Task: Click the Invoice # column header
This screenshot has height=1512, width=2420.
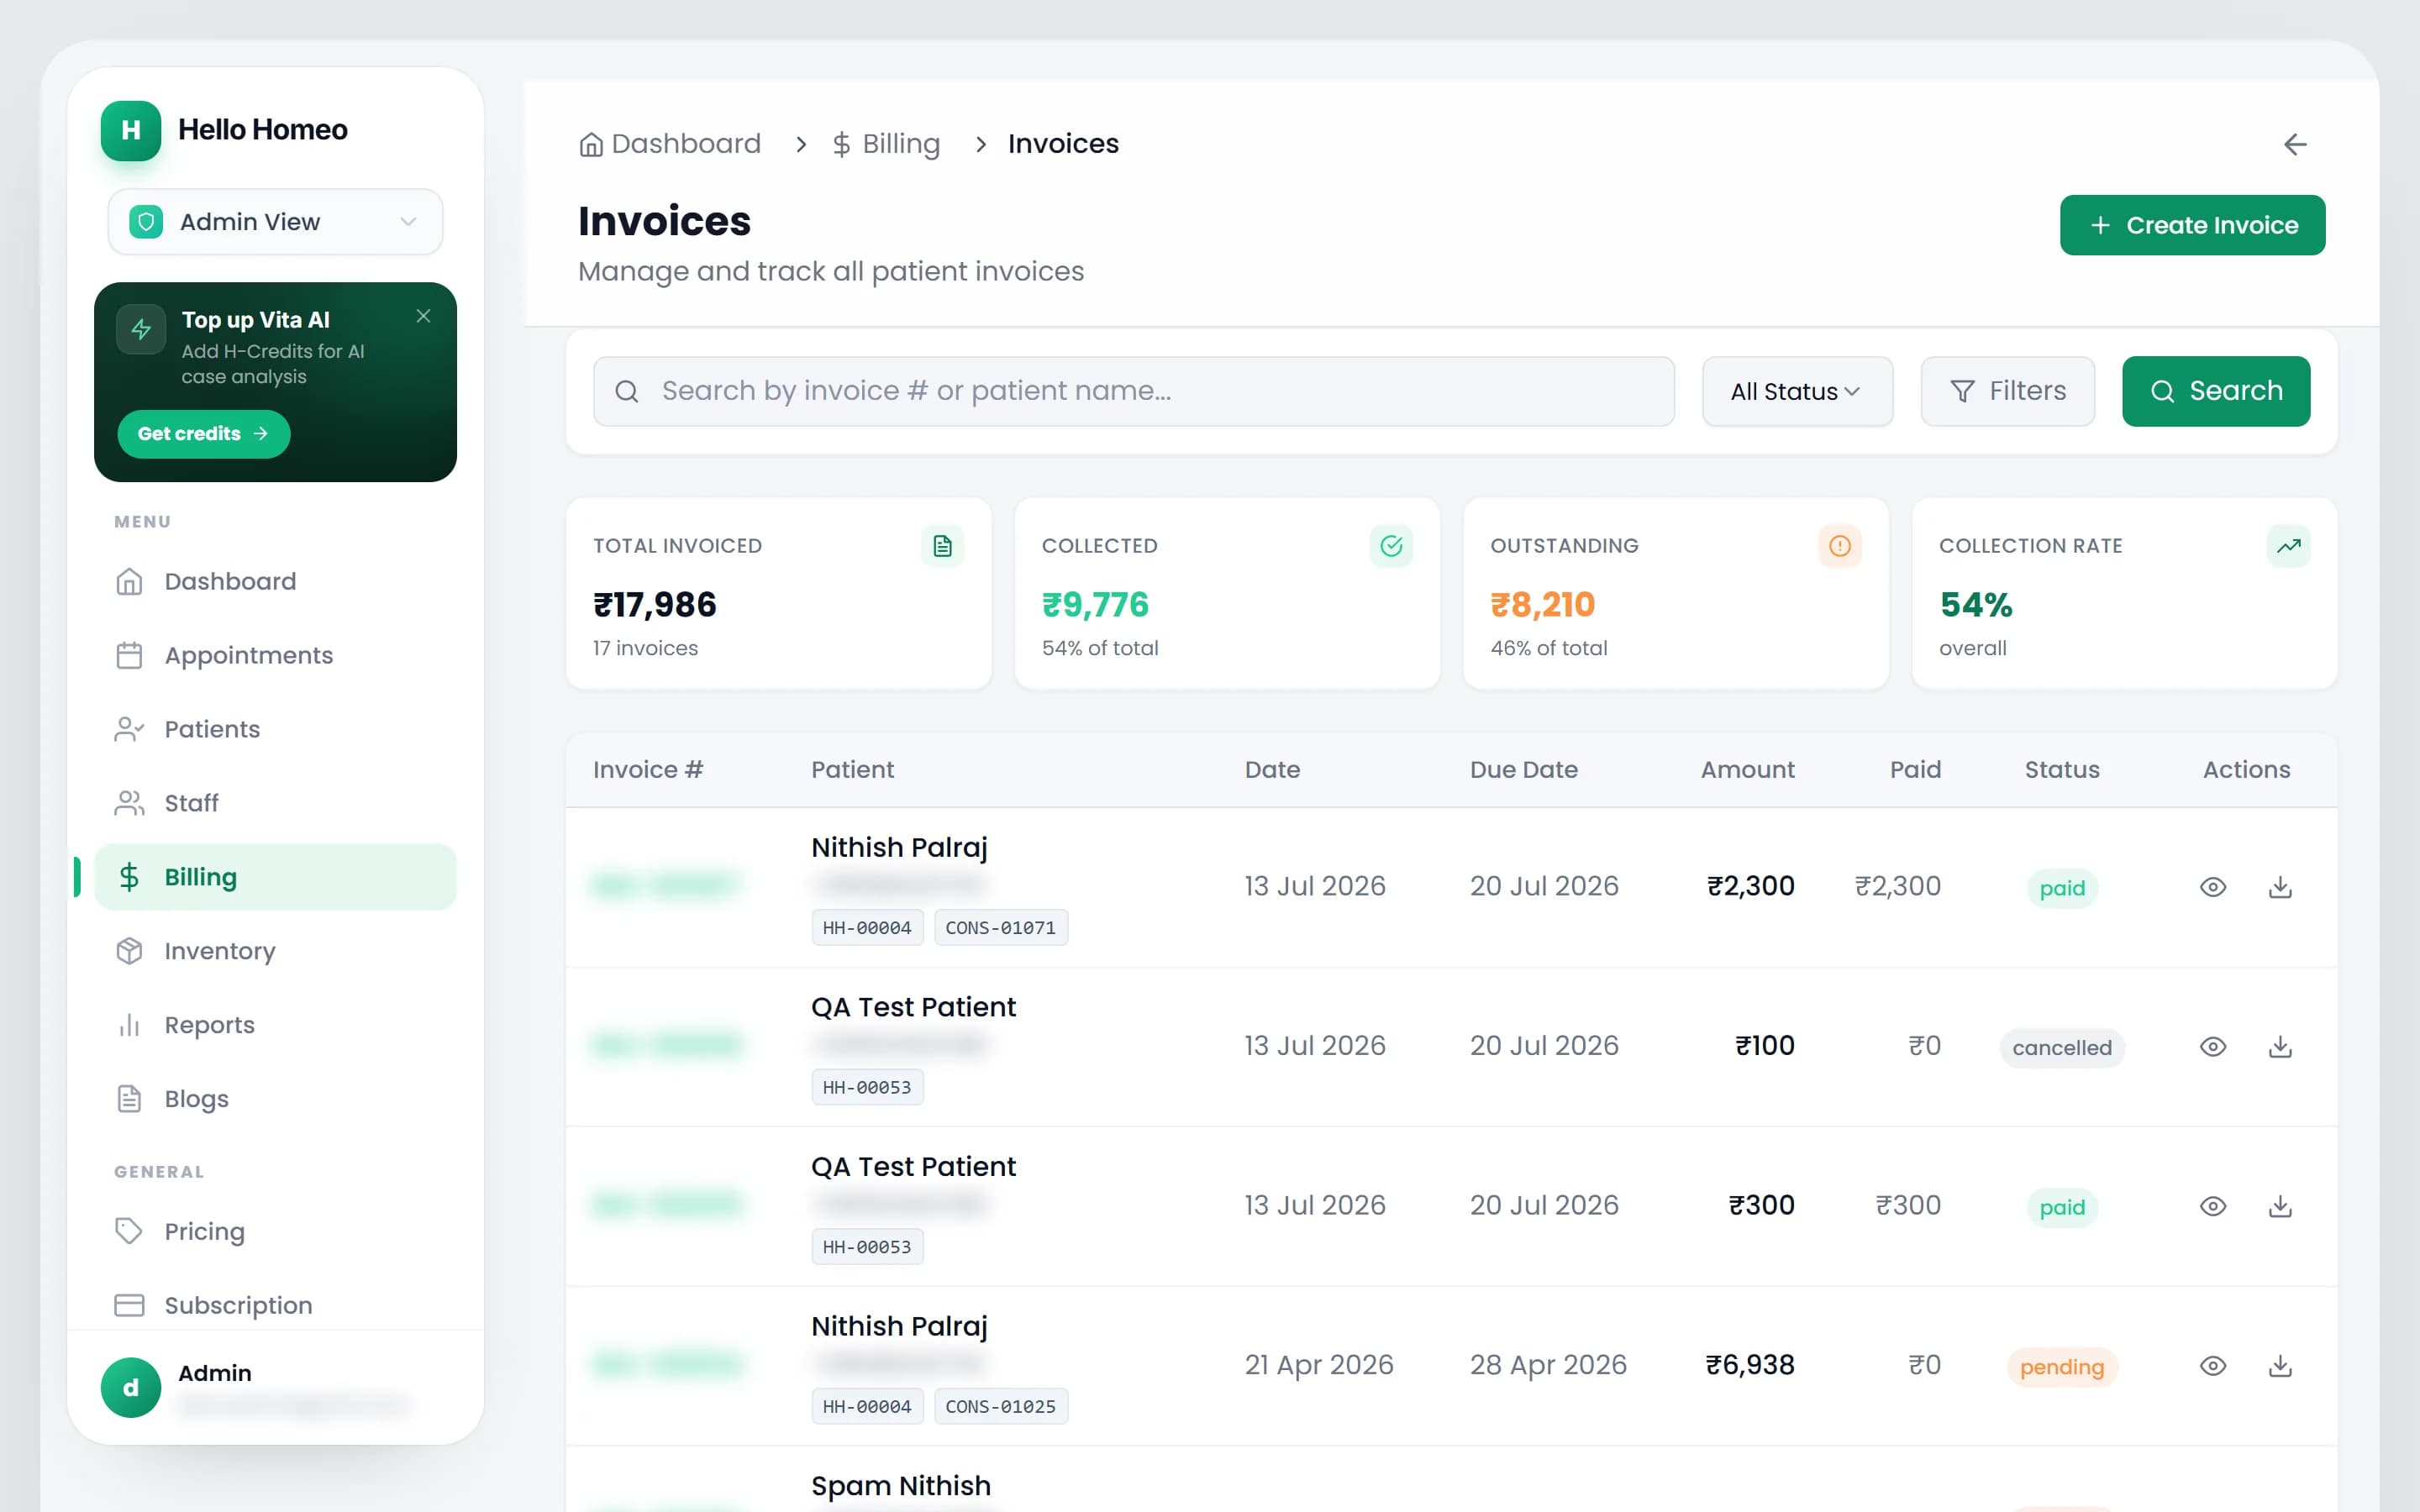Action: 648,770
